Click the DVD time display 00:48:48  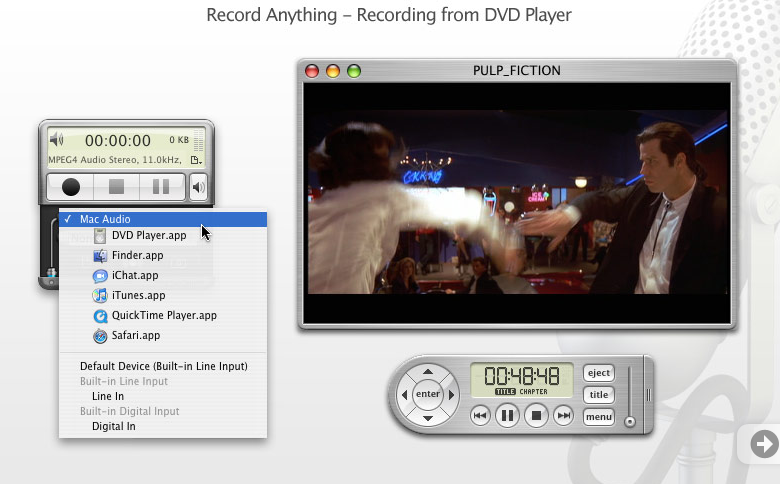(522, 376)
